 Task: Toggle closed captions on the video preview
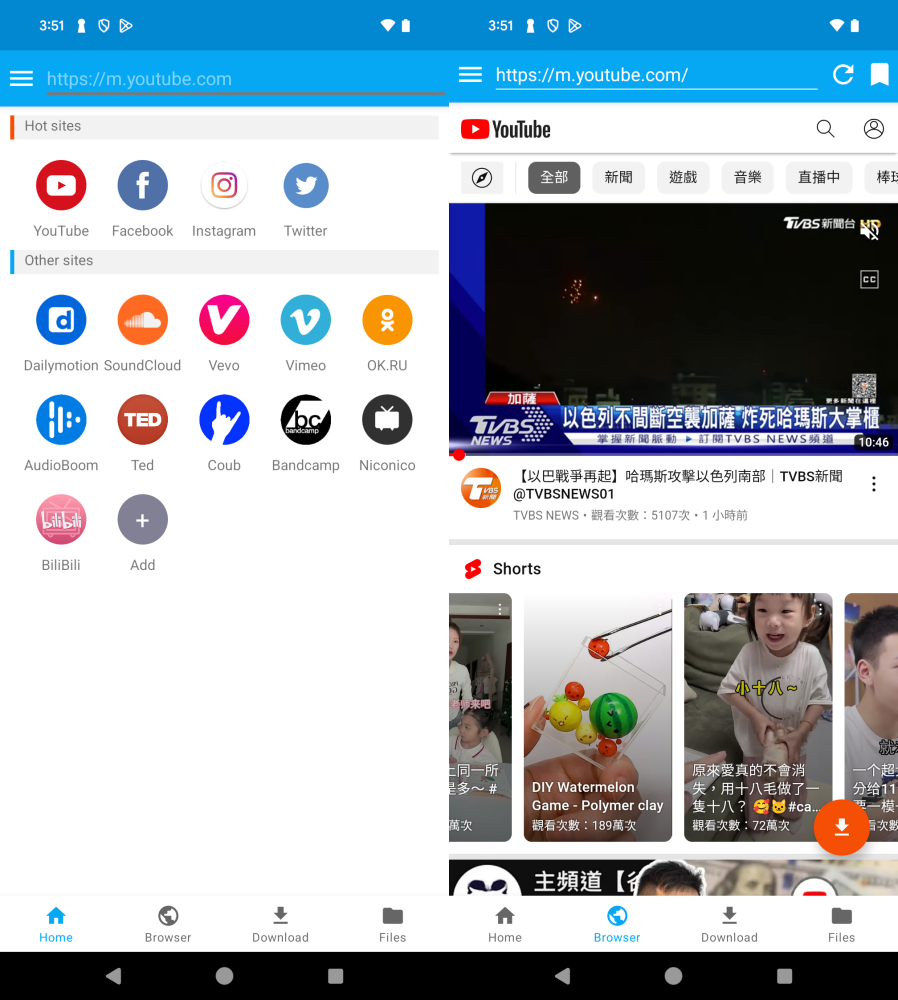click(869, 279)
